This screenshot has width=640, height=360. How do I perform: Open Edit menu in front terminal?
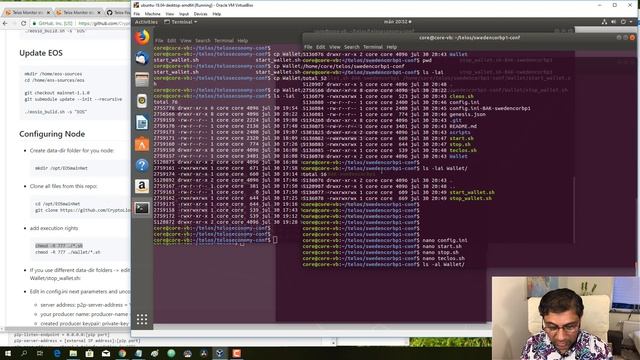pos(321,47)
